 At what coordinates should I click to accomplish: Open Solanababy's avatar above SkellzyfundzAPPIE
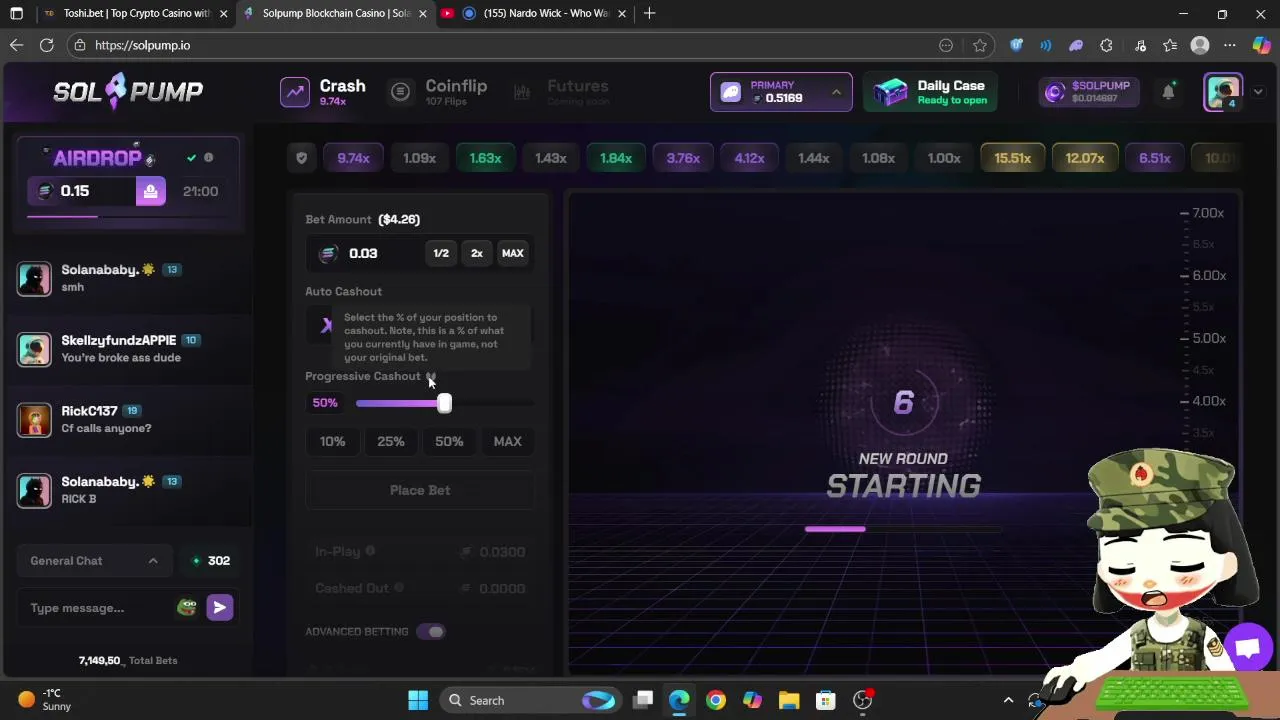[34, 279]
